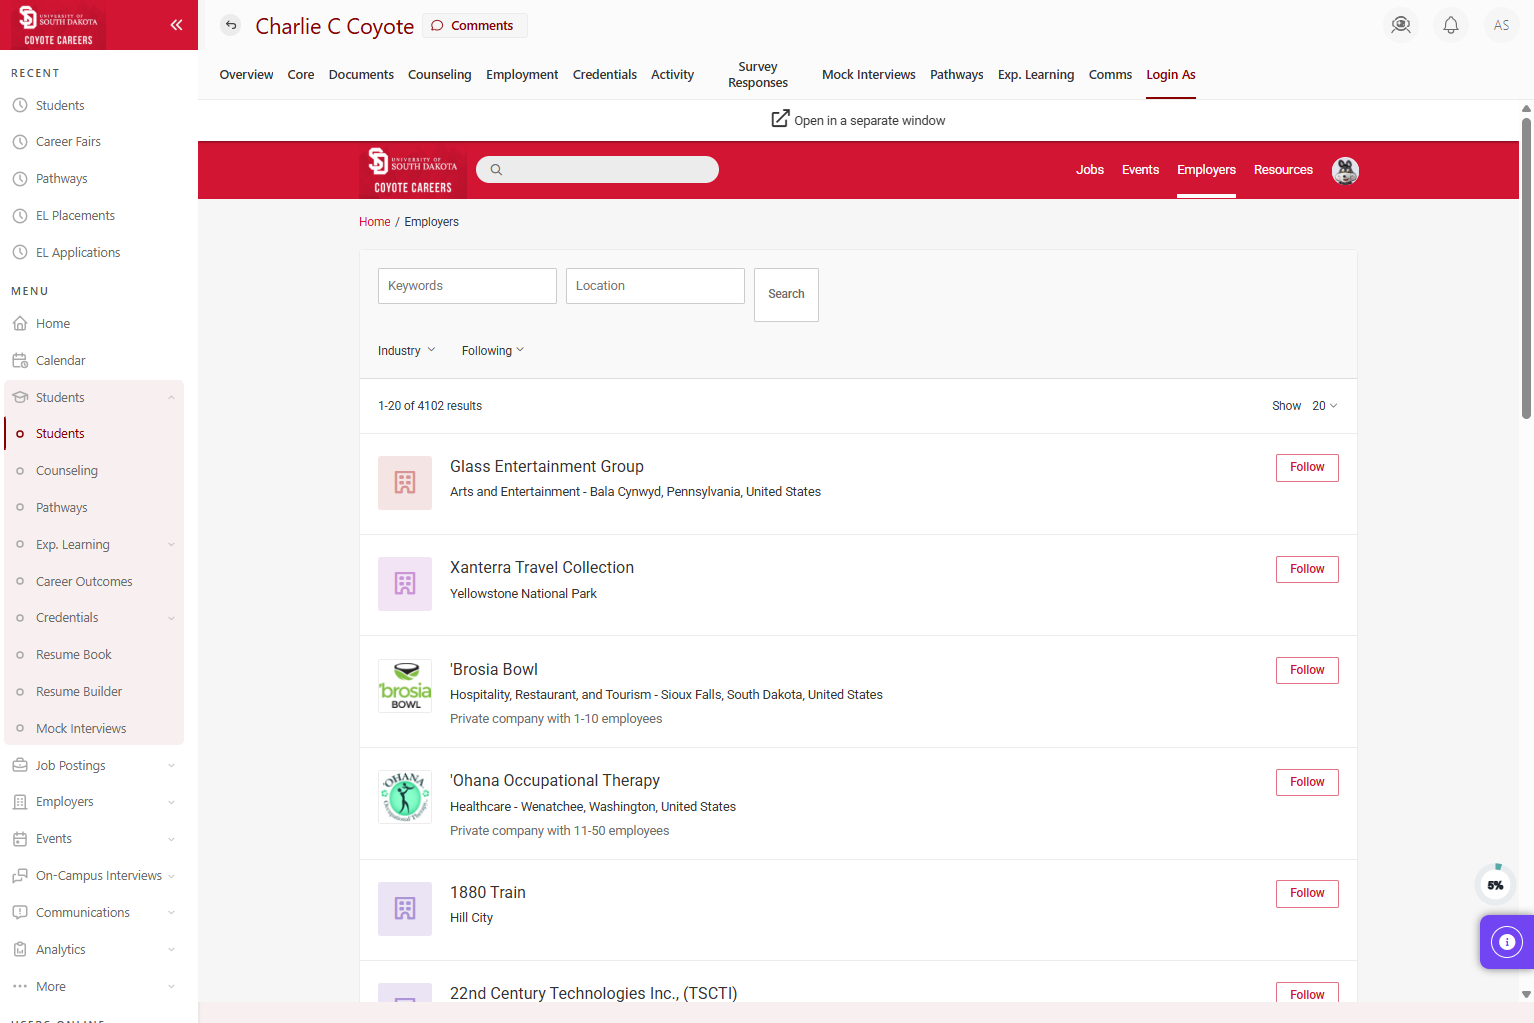
Task: Click the view-as eye icon in the top bar
Action: click(x=1401, y=25)
